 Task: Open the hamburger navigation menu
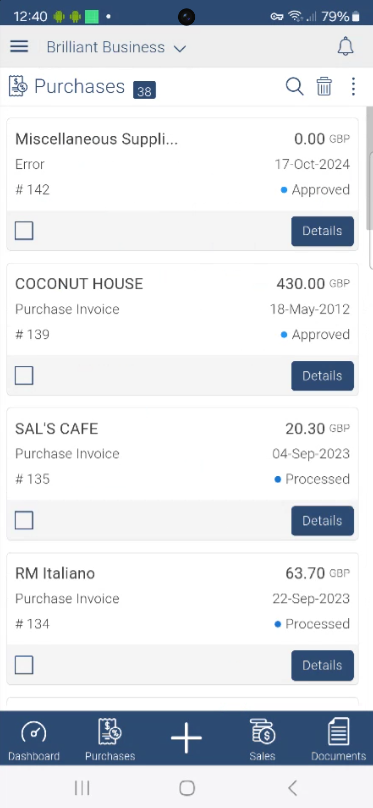tap(19, 47)
